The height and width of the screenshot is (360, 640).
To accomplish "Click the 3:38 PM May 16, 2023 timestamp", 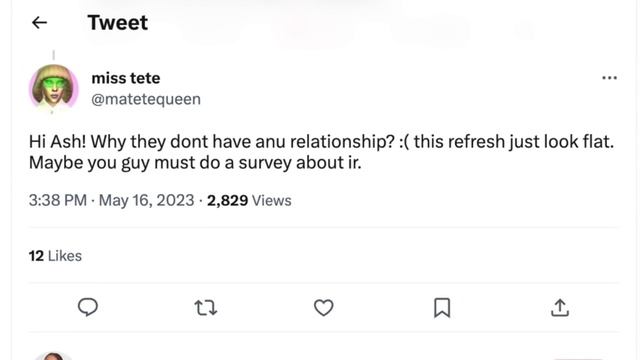I will [x=111, y=200].
